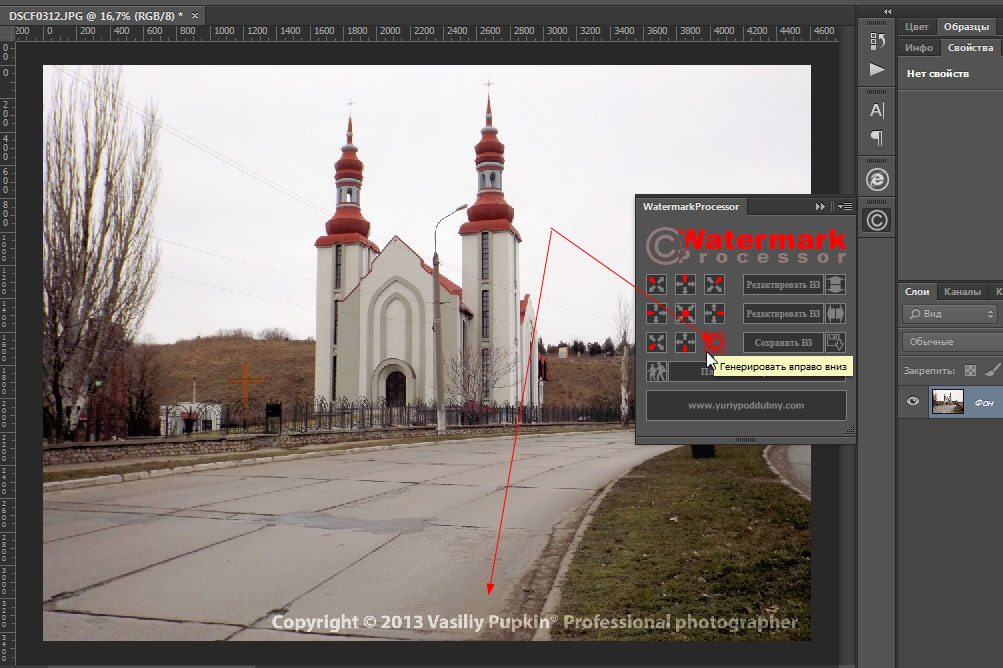
Task: Switch to the Каналы tab
Action: [962, 292]
